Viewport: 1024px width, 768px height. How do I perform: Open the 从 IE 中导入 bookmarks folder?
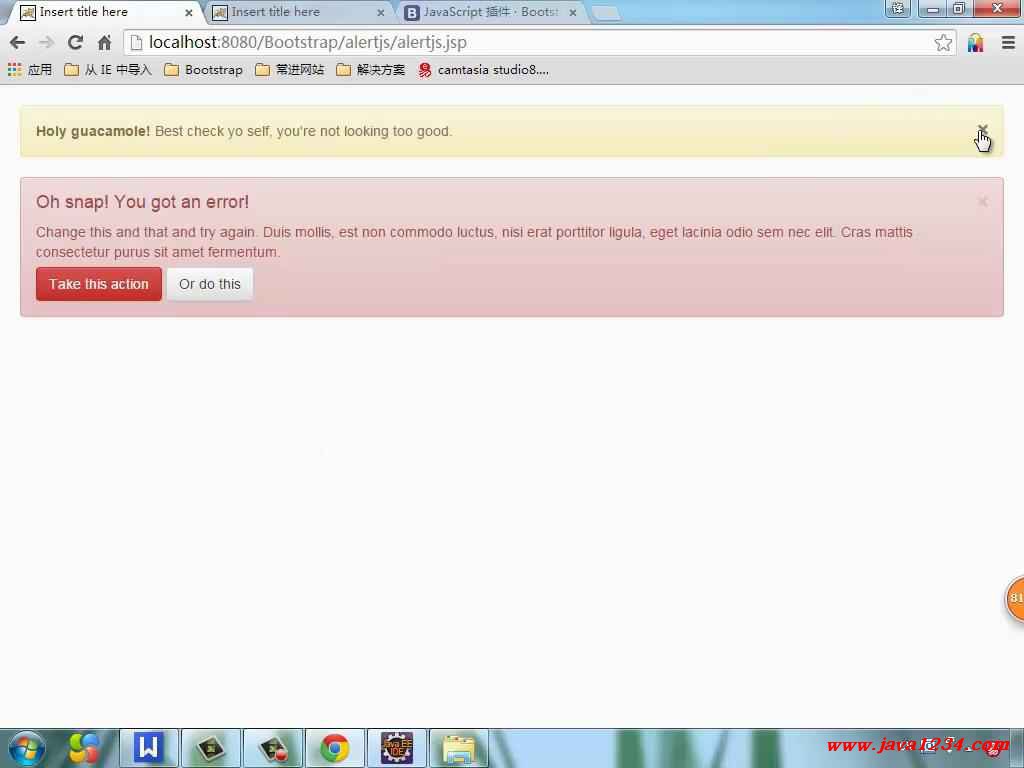pyautogui.click(x=108, y=69)
